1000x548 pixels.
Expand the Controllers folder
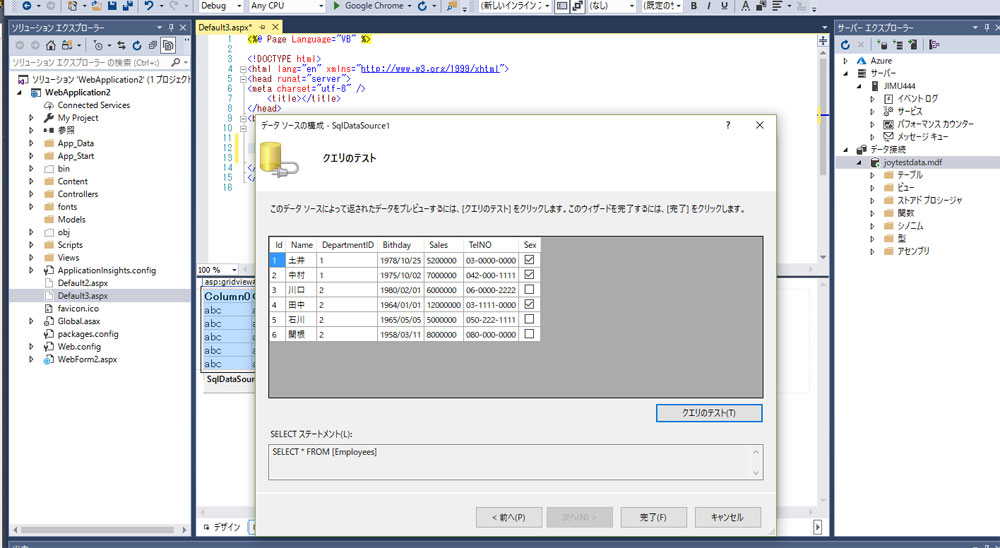31,194
